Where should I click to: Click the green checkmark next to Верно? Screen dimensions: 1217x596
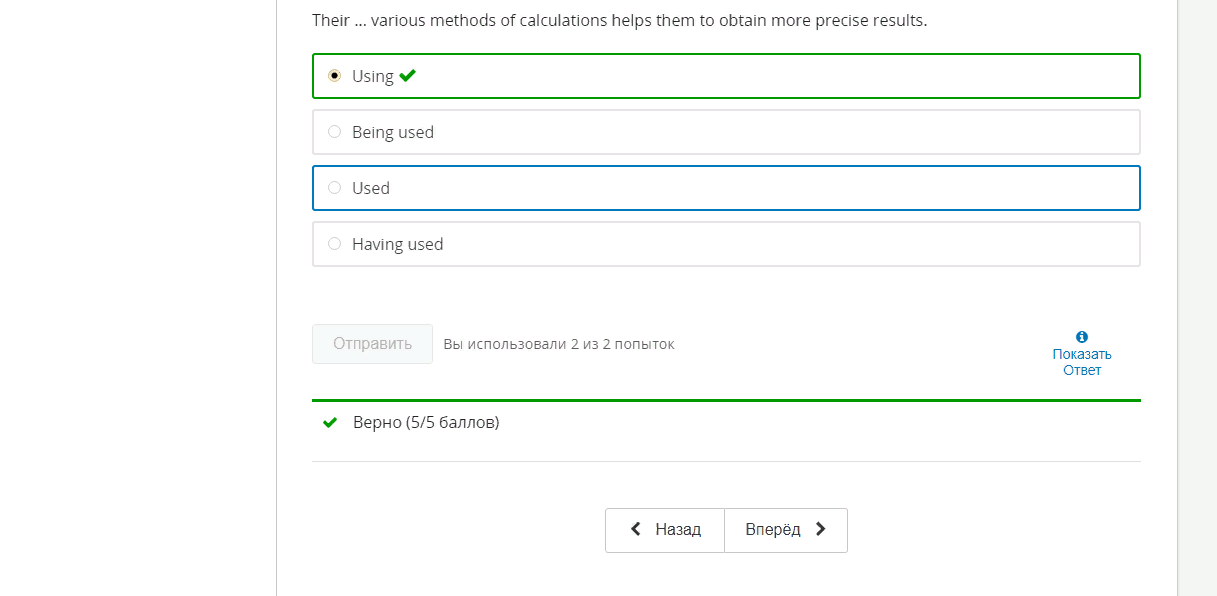coord(330,423)
